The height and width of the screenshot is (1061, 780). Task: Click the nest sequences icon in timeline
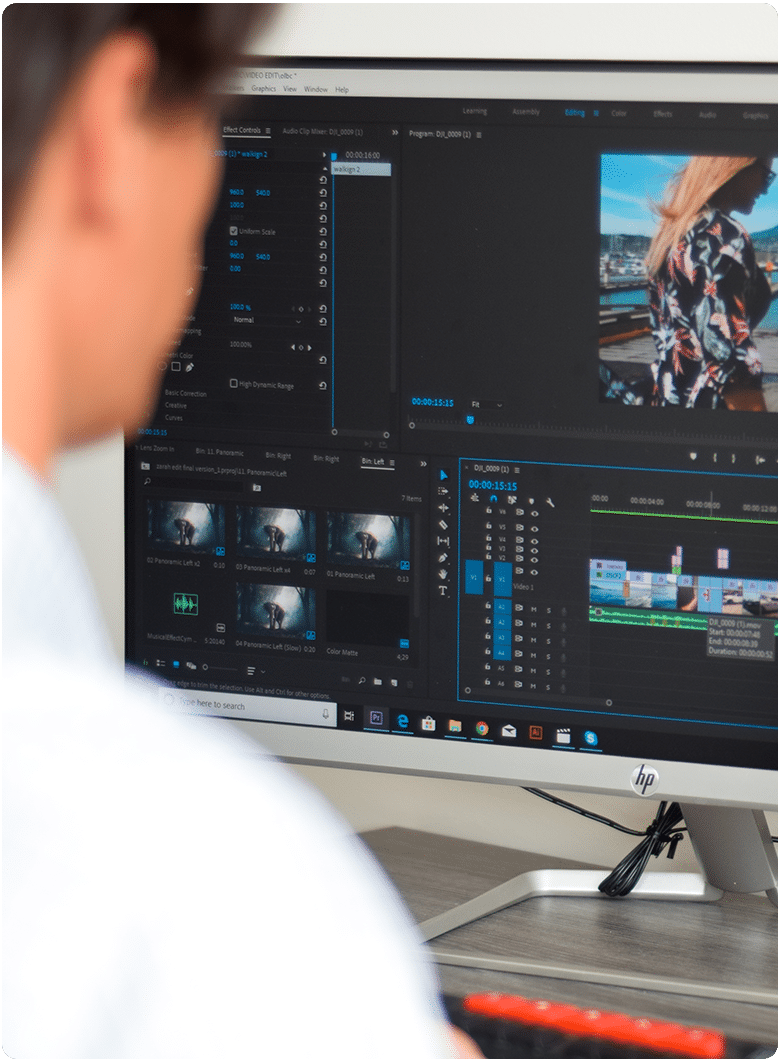474,497
